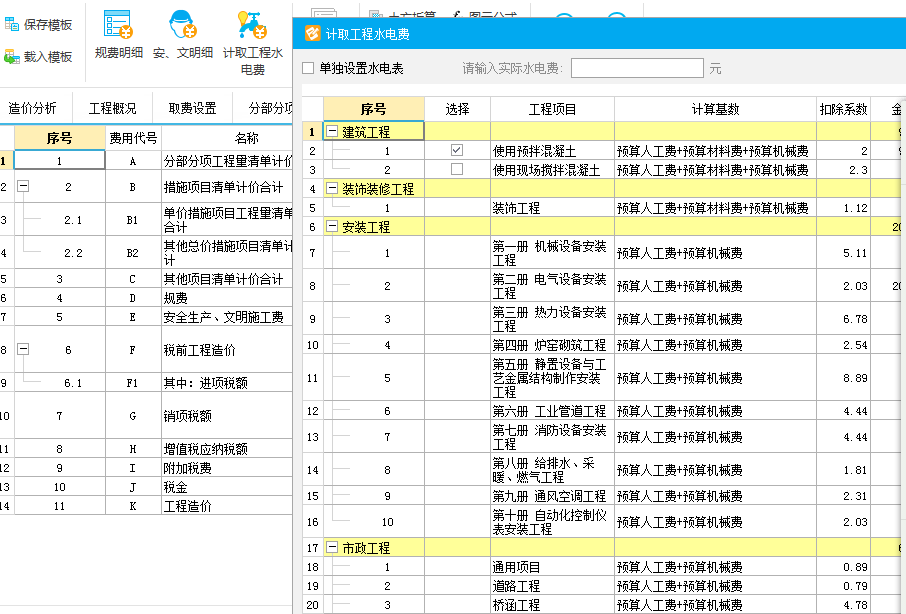Click the dialog title icon of 计取工程水电费

312,34
